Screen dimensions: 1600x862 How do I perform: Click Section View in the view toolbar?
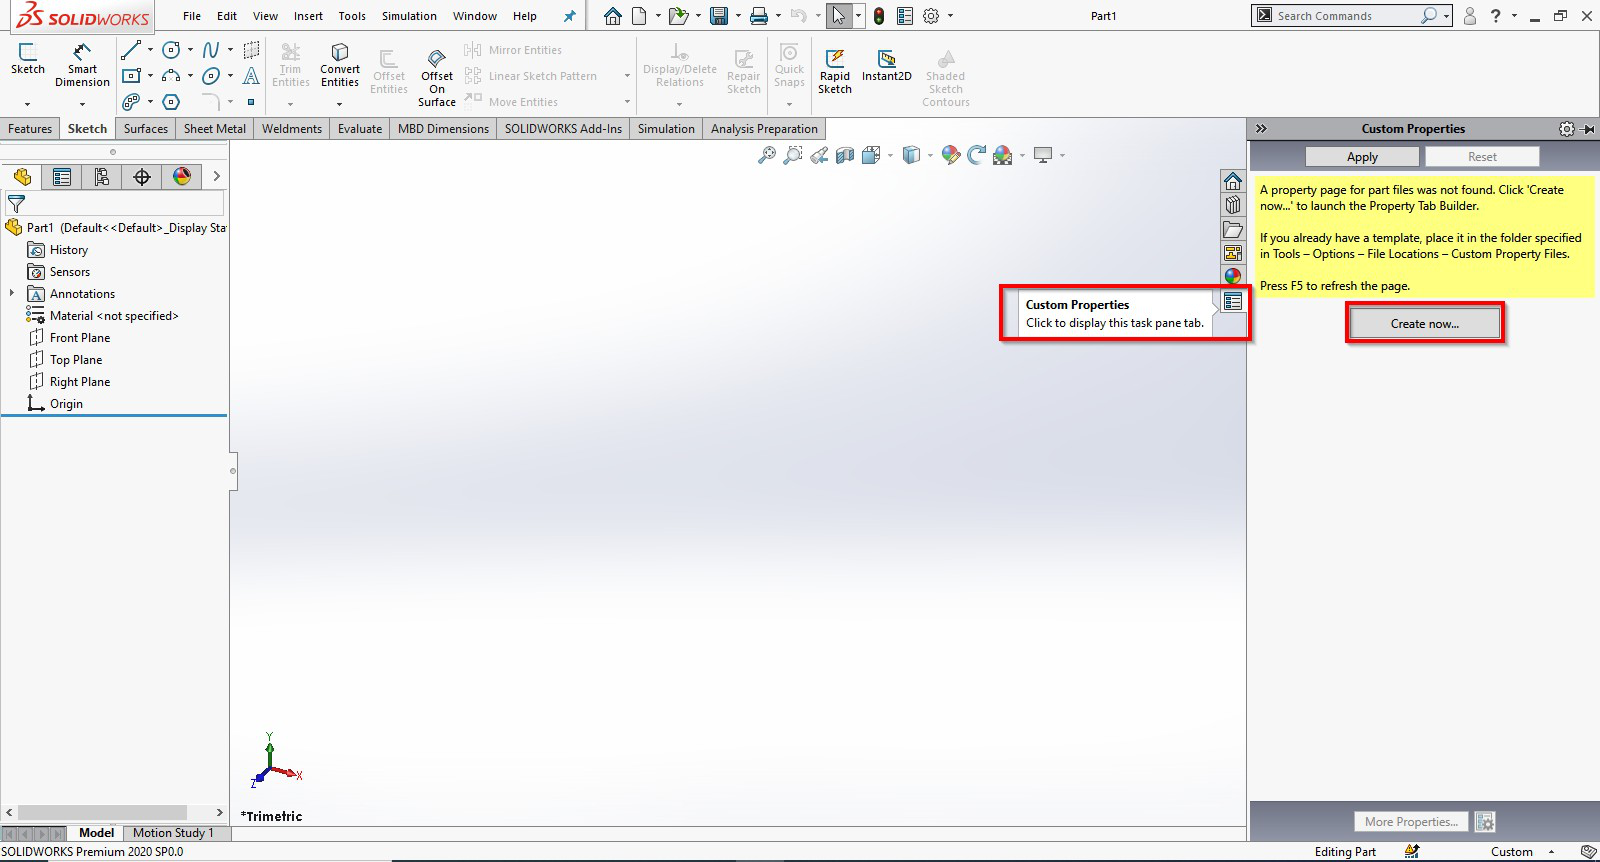coord(845,155)
